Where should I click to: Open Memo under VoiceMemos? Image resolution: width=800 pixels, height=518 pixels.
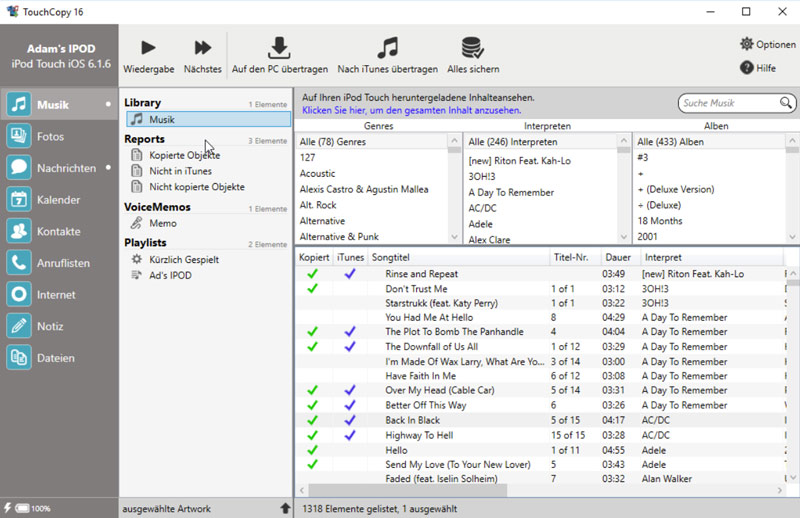(163, 223)
